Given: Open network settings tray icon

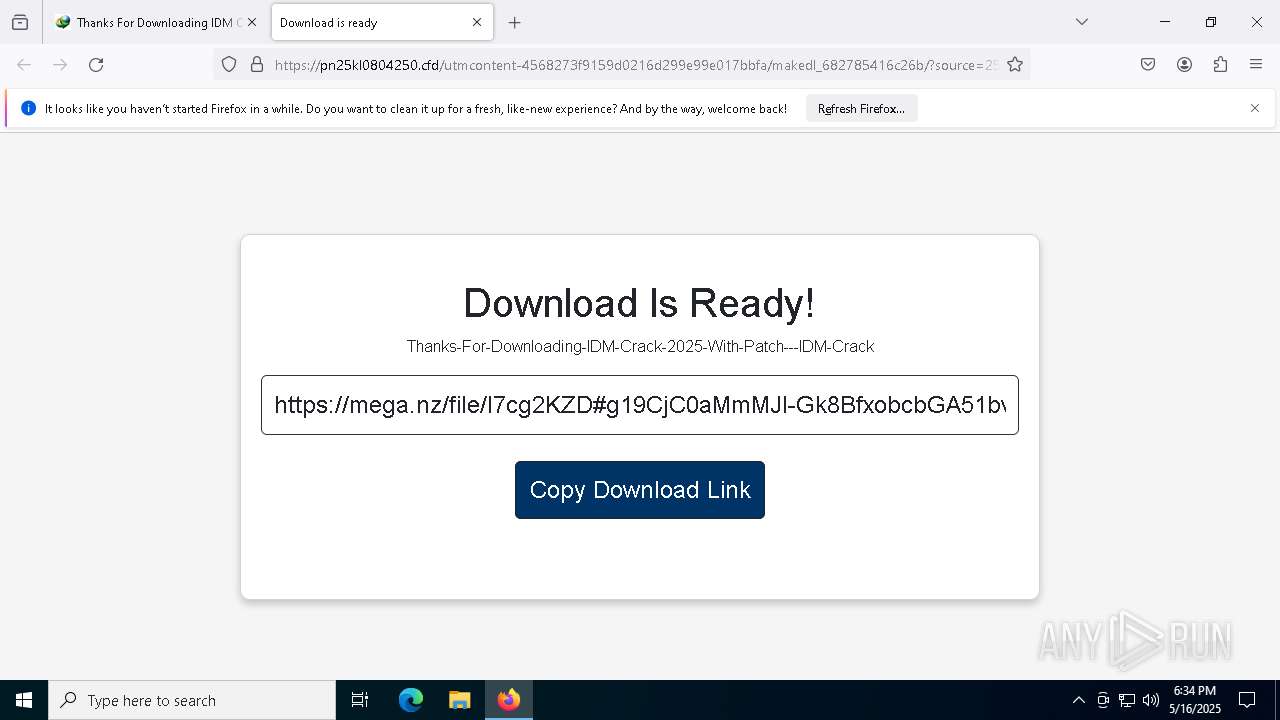Looking at the screenshot, I should (1127, 700).
